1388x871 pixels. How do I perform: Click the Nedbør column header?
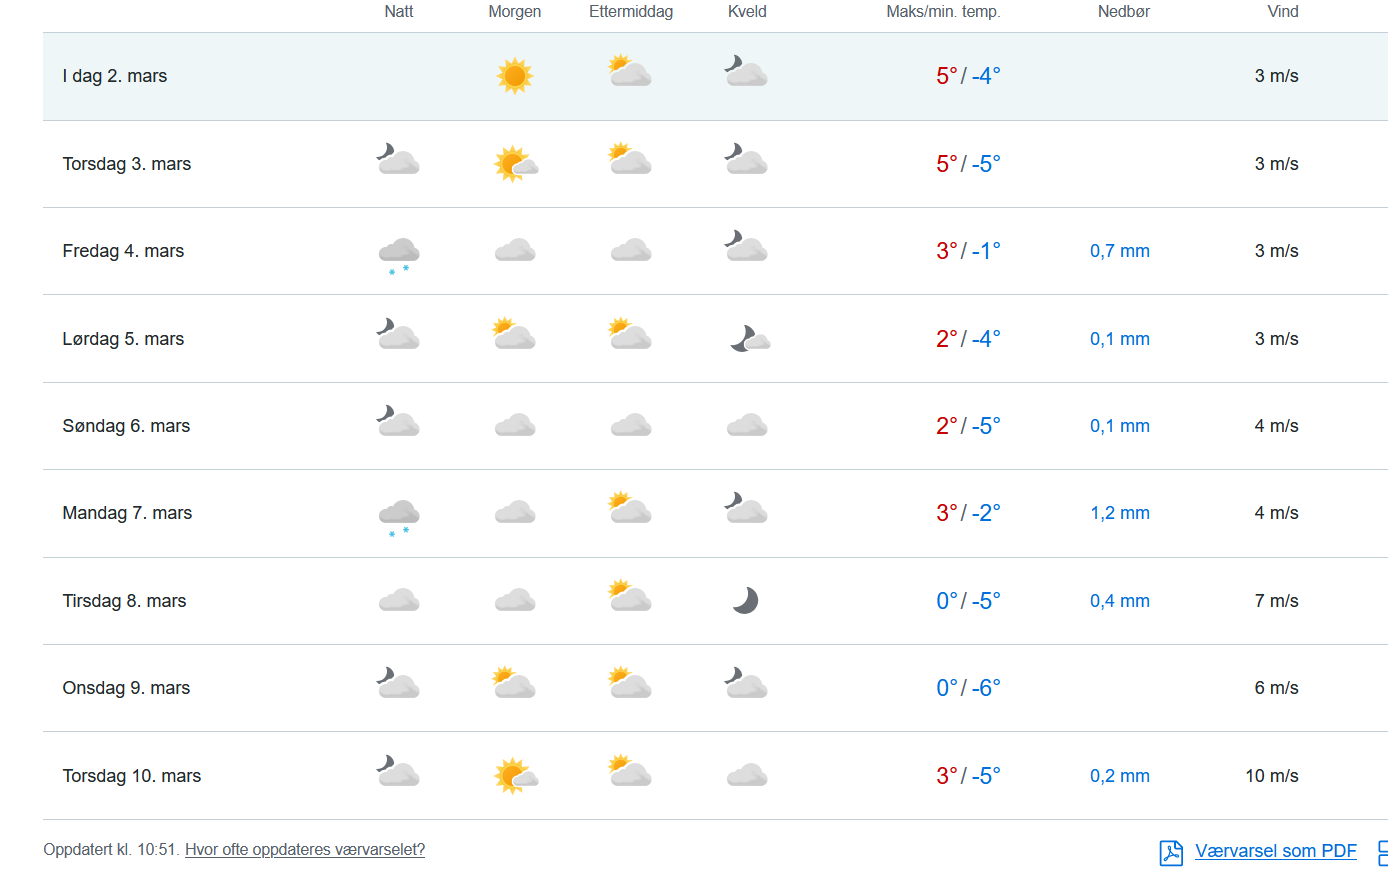(1123, 12)
